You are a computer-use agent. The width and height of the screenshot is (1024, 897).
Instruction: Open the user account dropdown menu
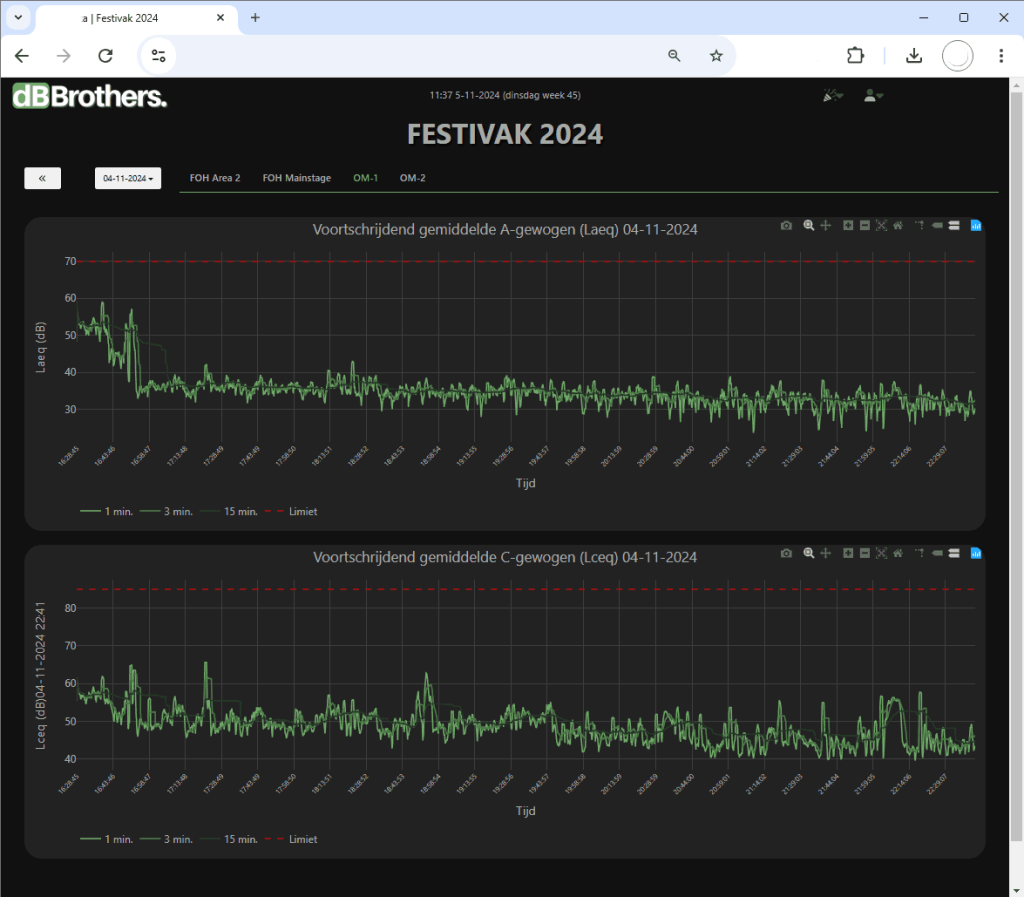coord(873,95)
